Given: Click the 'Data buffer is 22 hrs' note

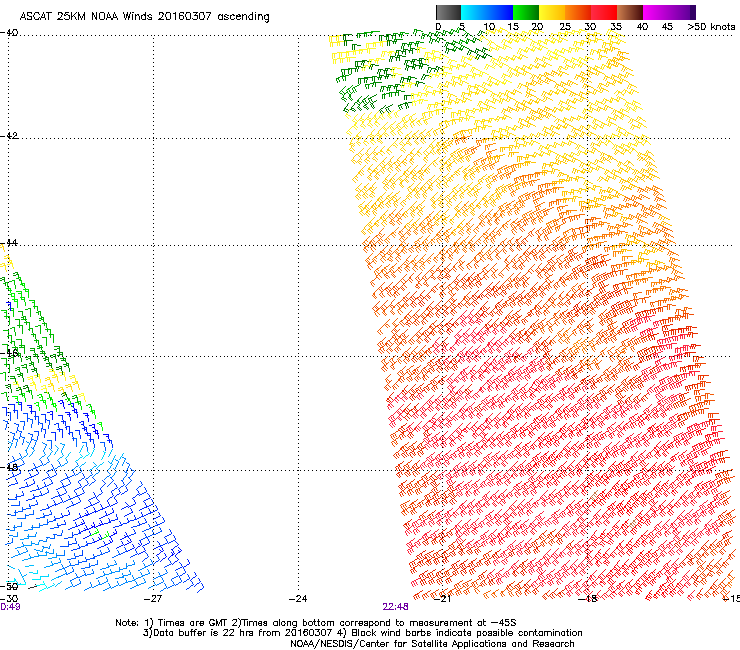Looking at the screenshot, I should tap(362, 633).
